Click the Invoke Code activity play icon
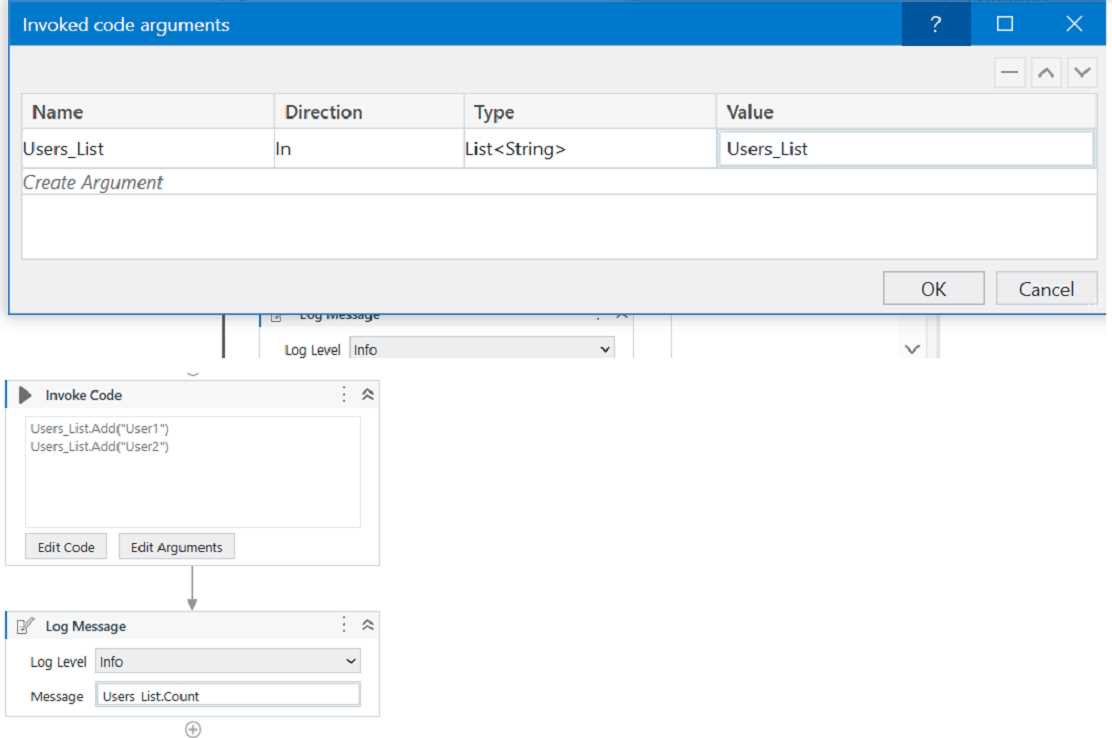Image resolution: width=1112 pixels, height=738 pixels. 26,395
